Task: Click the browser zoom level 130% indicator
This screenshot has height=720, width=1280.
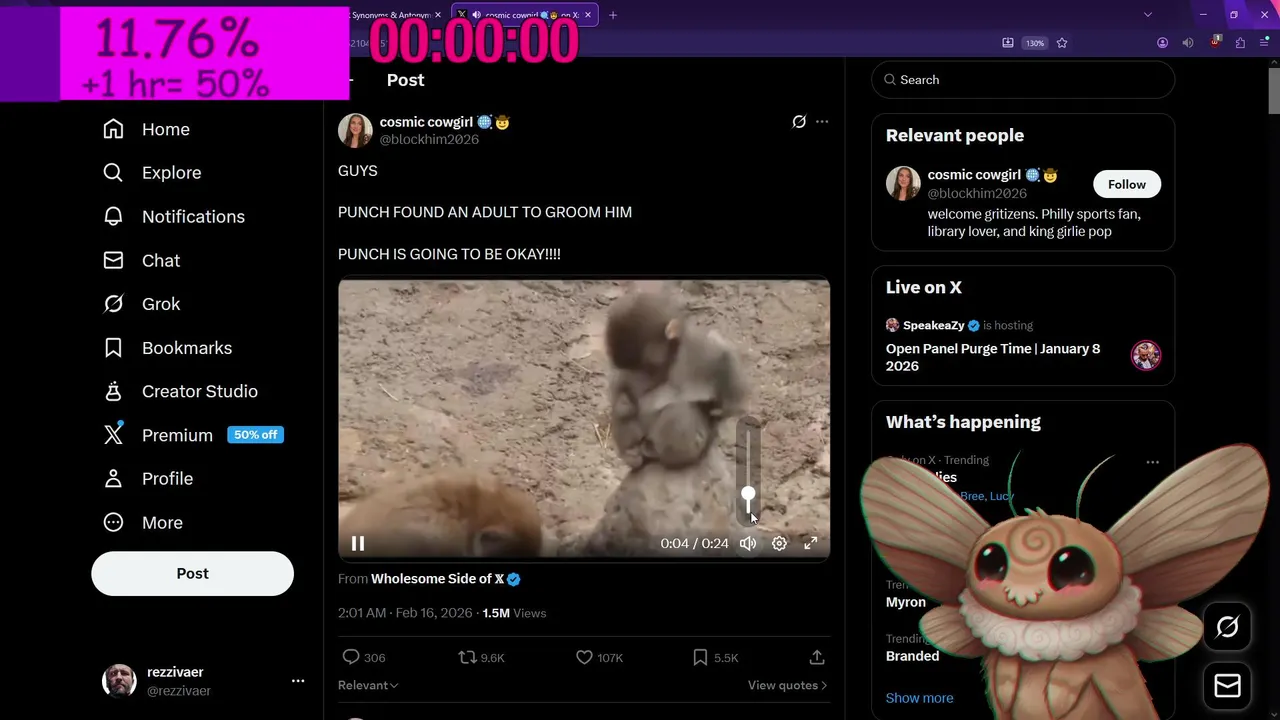Action: pos(1035,43)
